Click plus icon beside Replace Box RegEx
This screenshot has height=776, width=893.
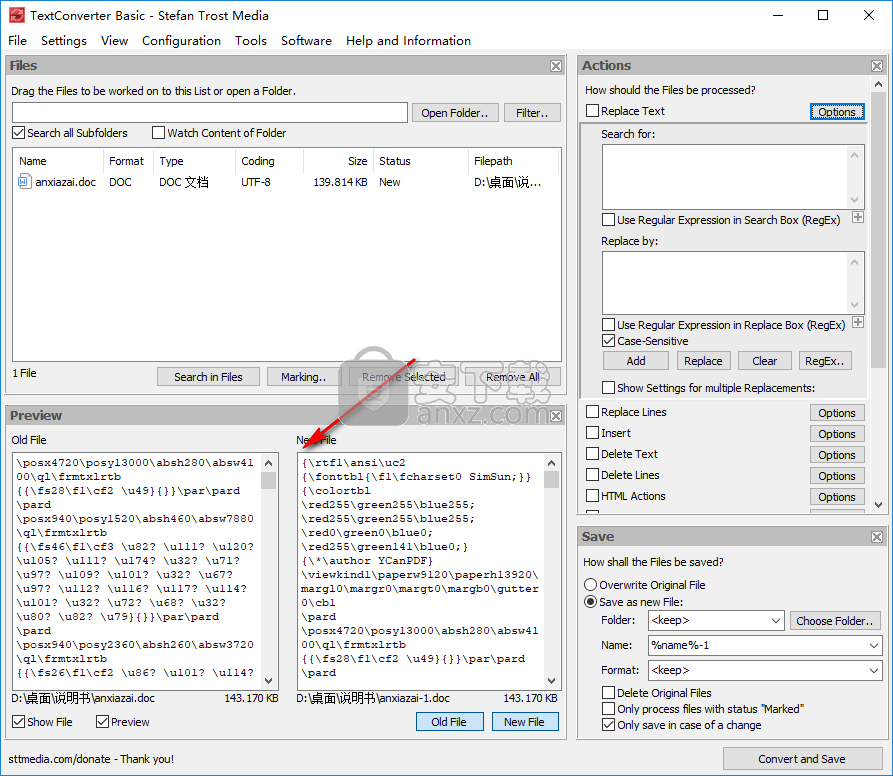[x=858, y=322]
